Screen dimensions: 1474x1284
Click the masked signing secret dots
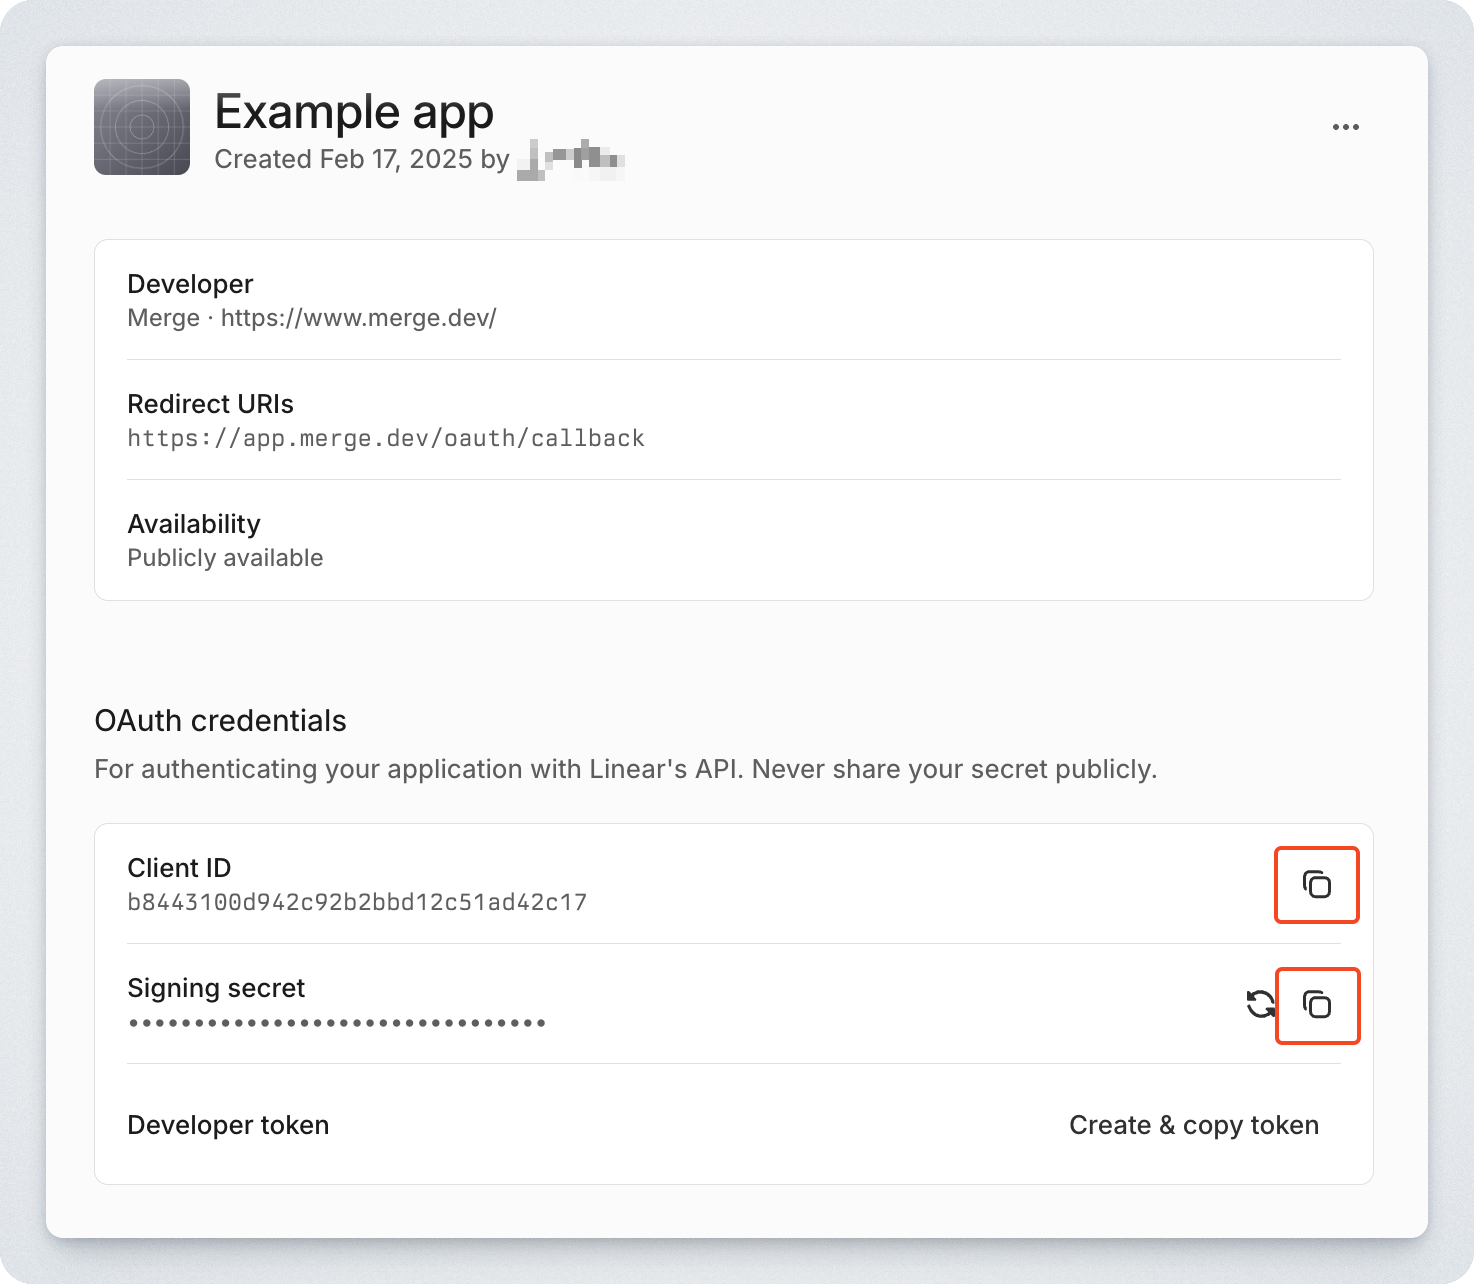tap(337, 1023)
